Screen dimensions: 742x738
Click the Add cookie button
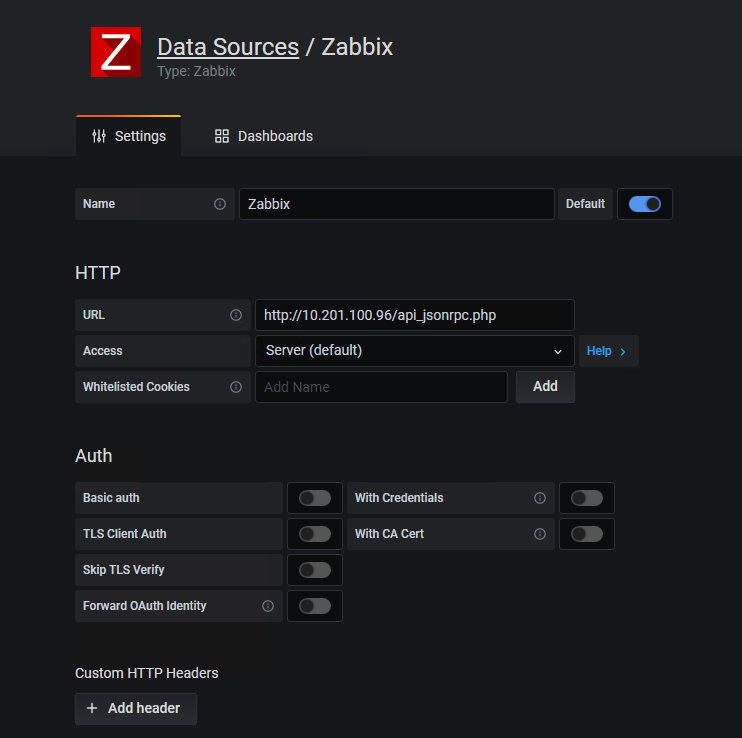pos(545,387)
